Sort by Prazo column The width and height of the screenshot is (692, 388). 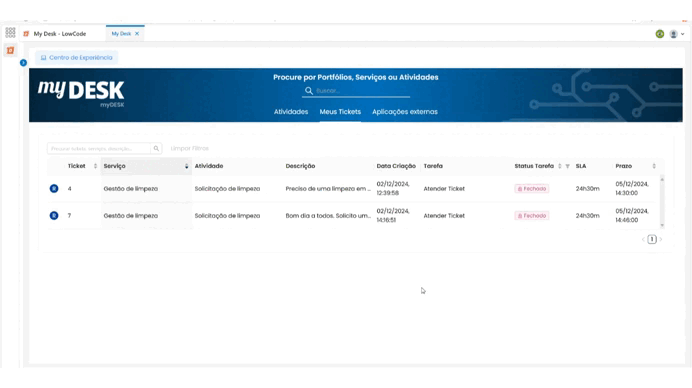coord(654,166)
